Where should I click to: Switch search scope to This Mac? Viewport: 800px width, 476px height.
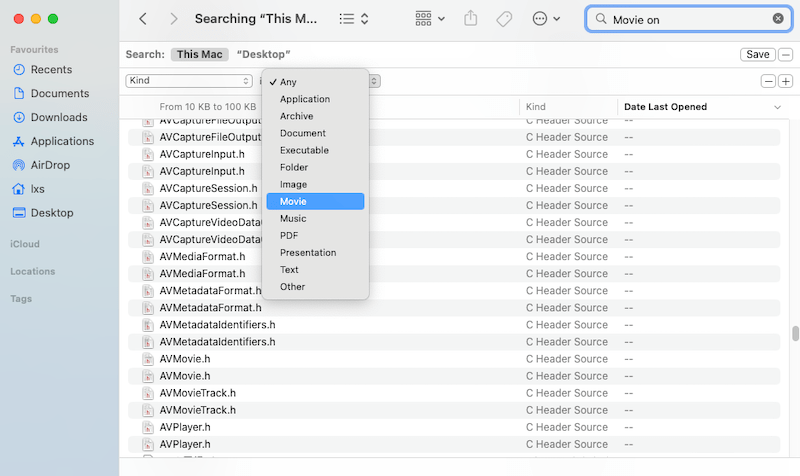point(199,54)
